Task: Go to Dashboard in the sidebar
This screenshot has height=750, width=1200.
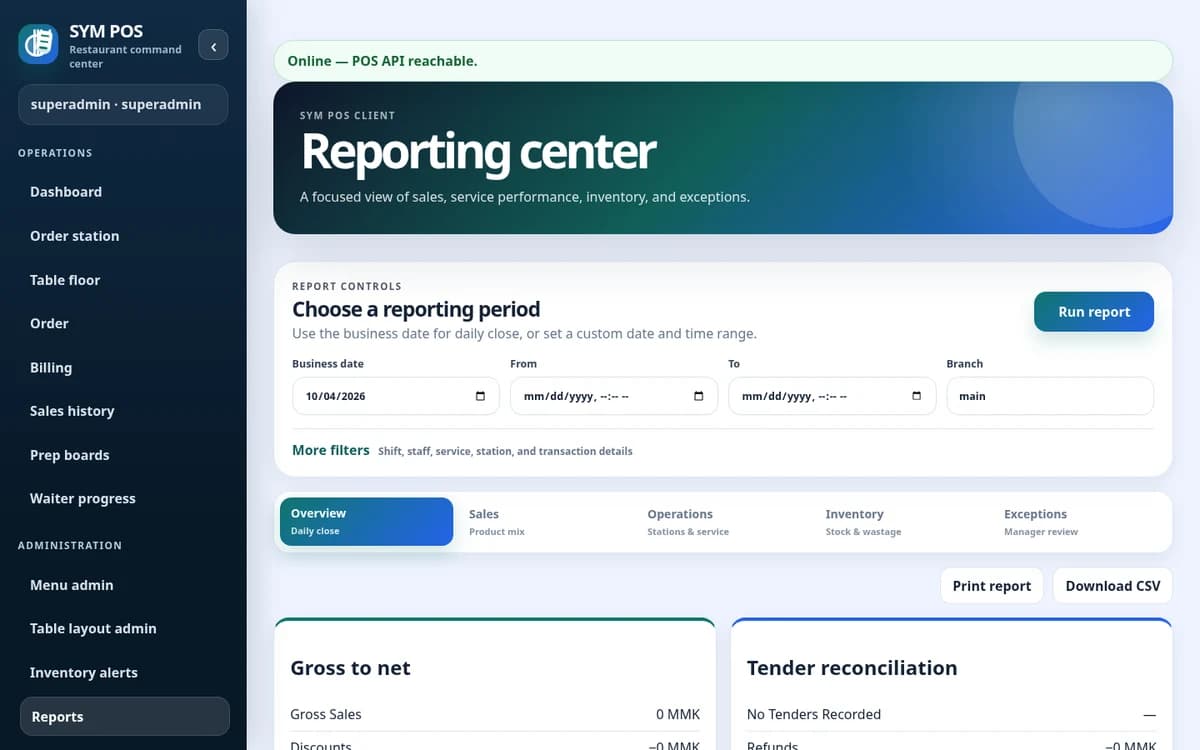Action: click(125, 192)
